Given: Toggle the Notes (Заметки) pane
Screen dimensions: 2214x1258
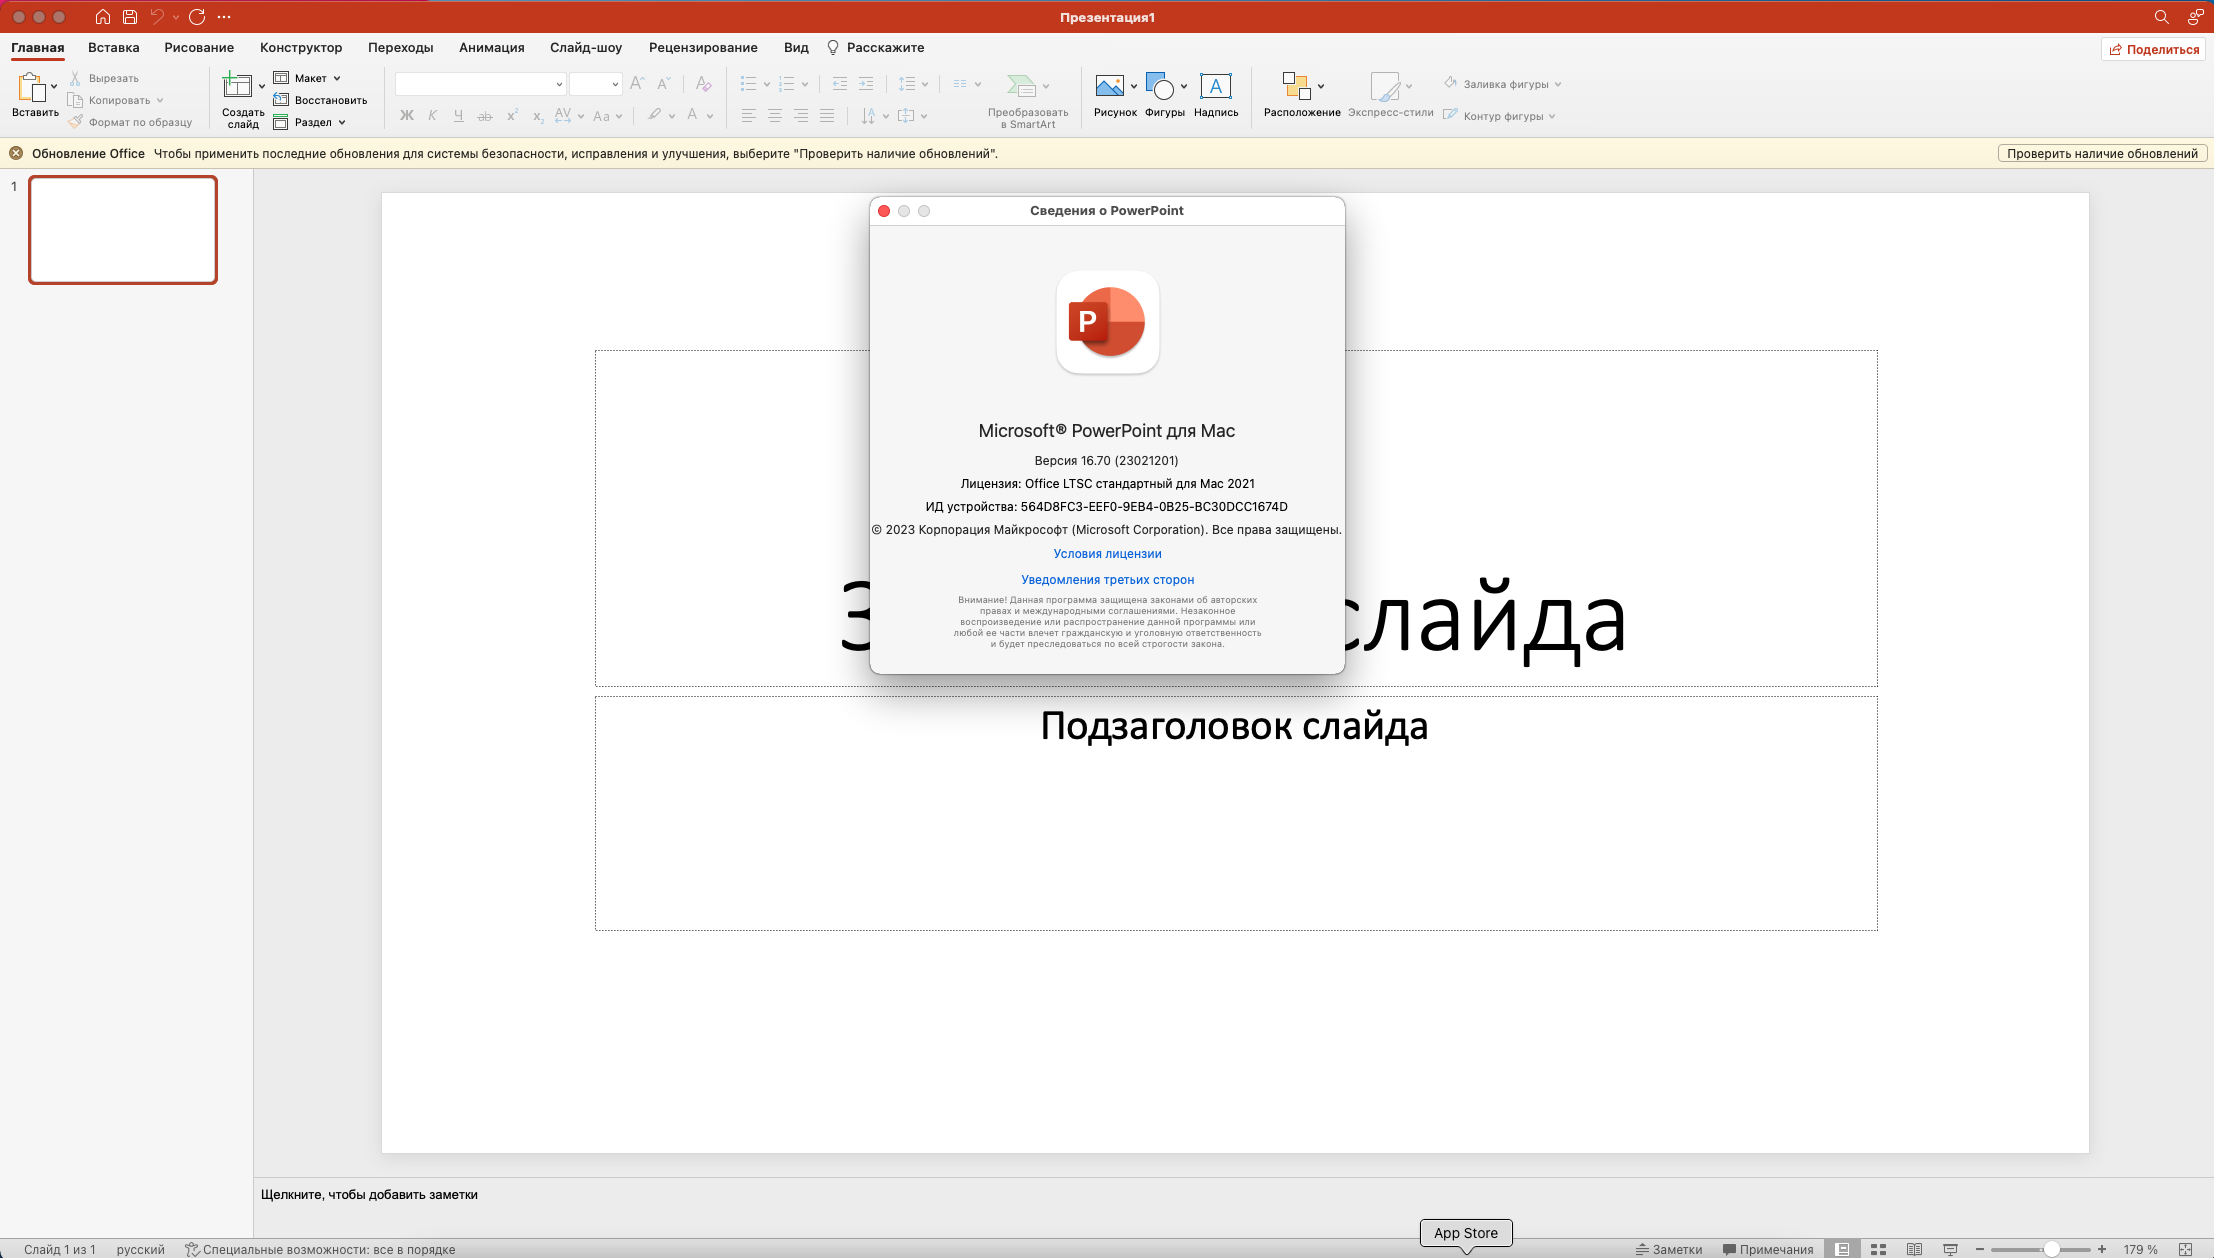Looking at the screenshot, I should [x=1668, y=1249].
